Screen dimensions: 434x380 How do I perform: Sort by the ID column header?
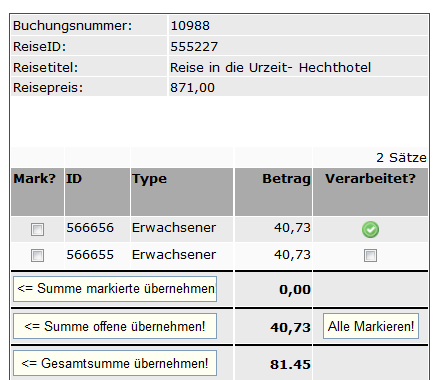(74, 179)
